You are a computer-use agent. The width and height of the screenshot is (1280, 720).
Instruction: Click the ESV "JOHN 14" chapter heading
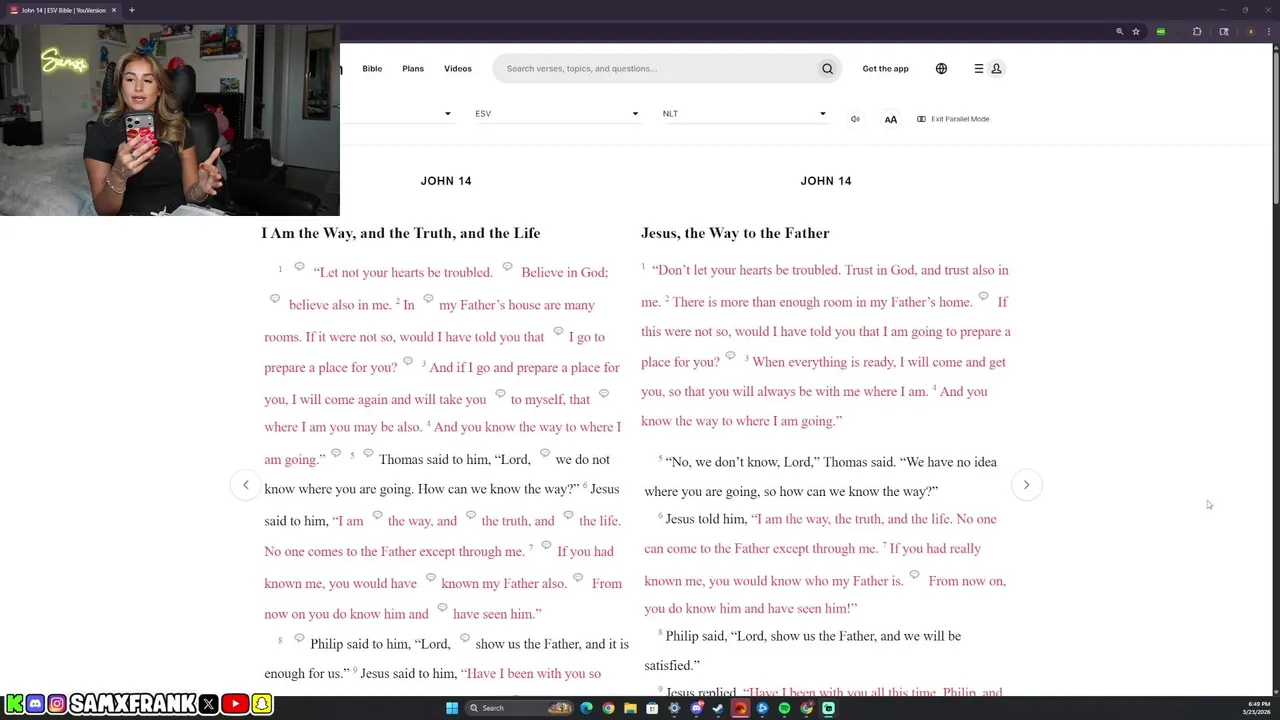[446, 181]
